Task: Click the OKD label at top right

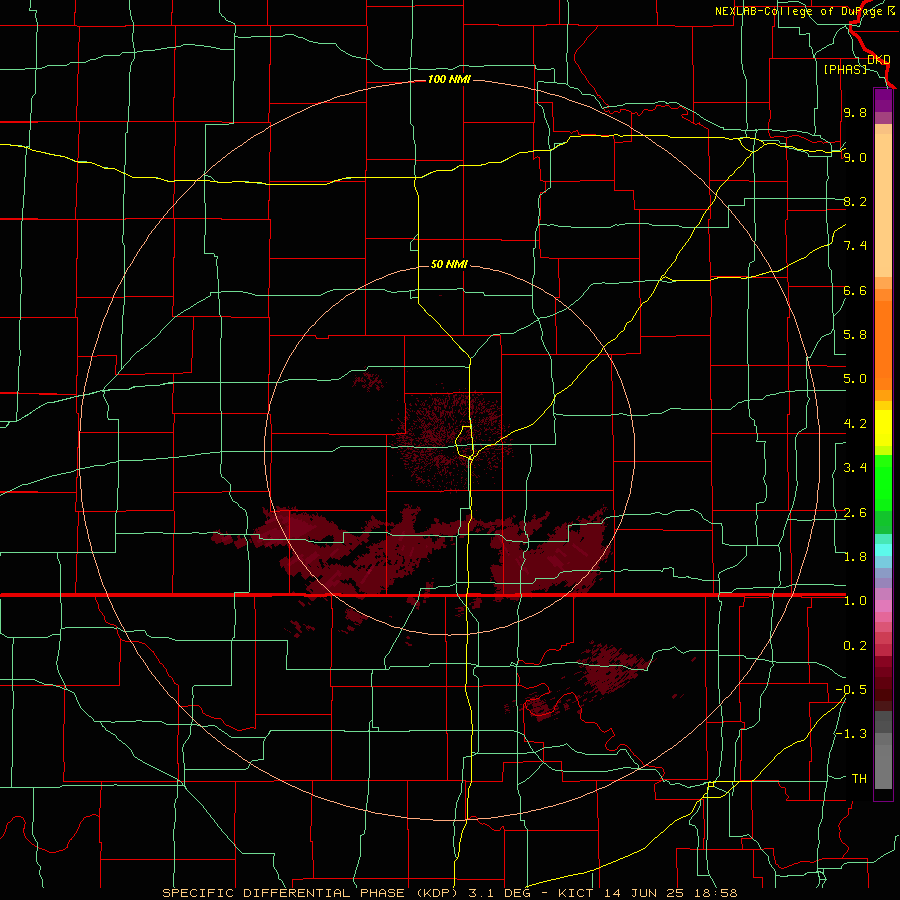Action: [879, 59]
